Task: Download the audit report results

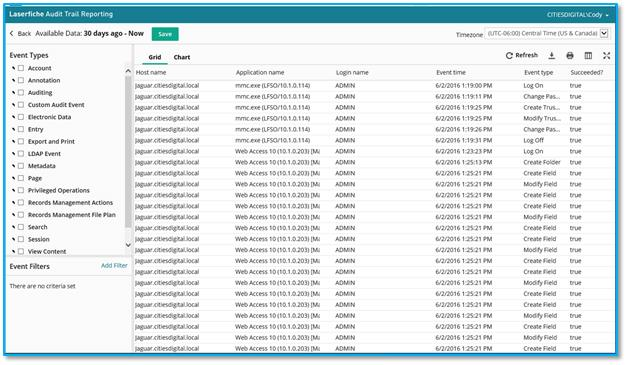Action: click(551, 56)
